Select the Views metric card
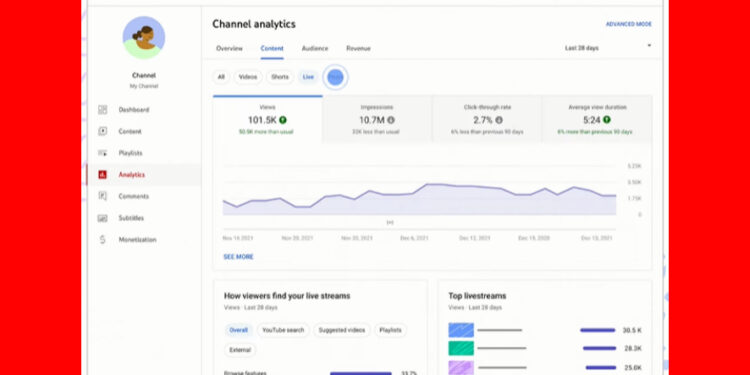750x375 pixels. pos(267,119)
